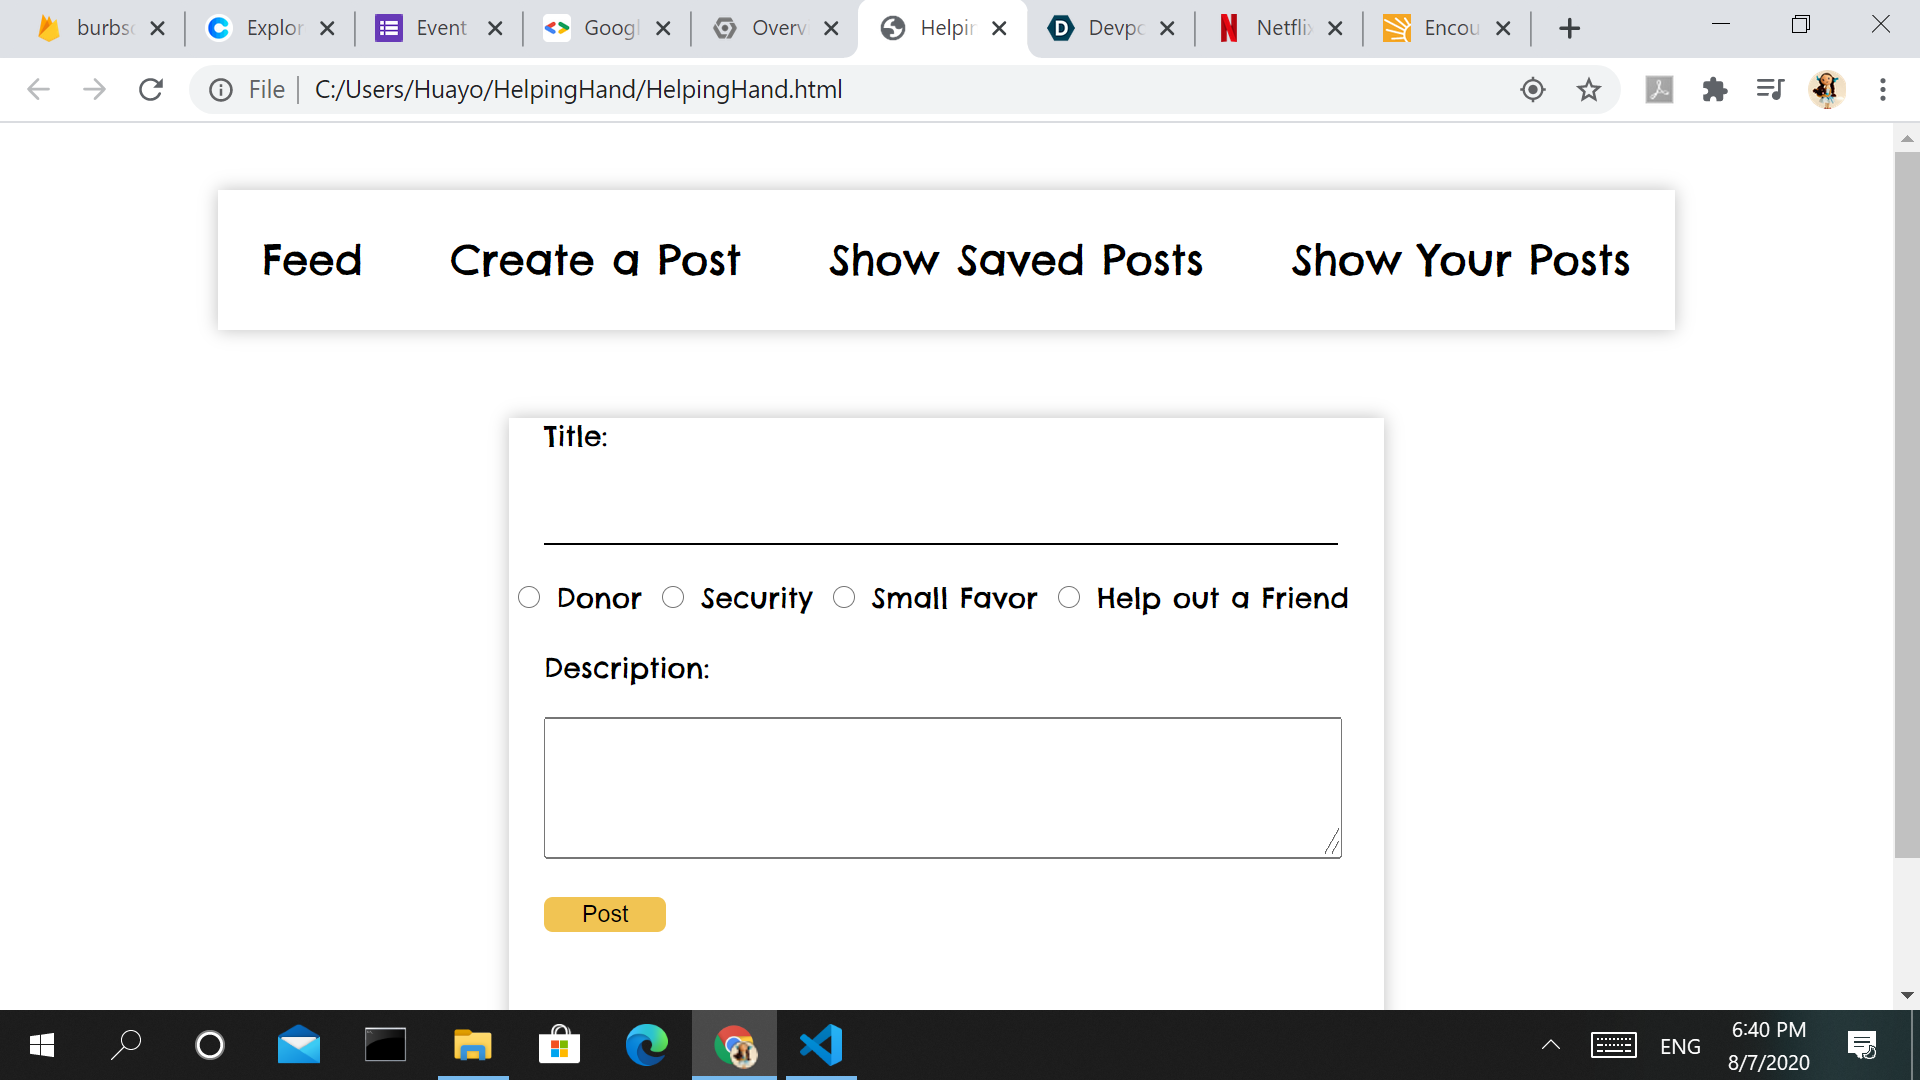The height and width of the screenshot is (1080, 1920).
Task: Open the Show Saved Posts page
Action: [x=1016, y=261]
